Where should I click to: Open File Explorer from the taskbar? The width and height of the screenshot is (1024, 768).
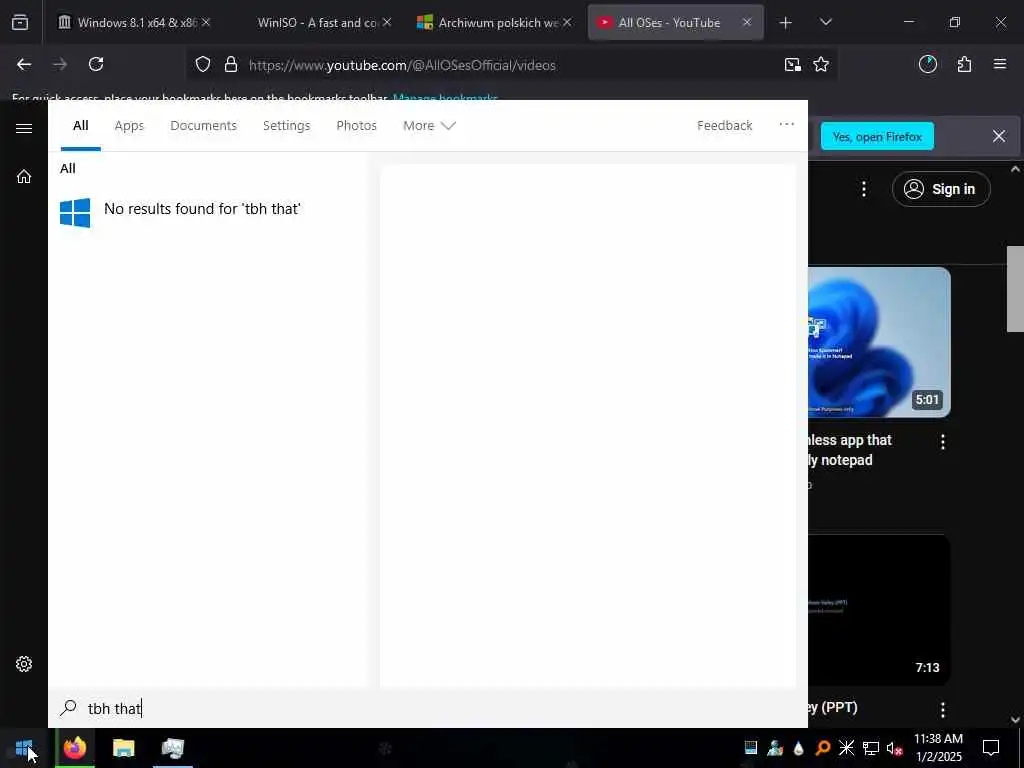tap(123, 748)
